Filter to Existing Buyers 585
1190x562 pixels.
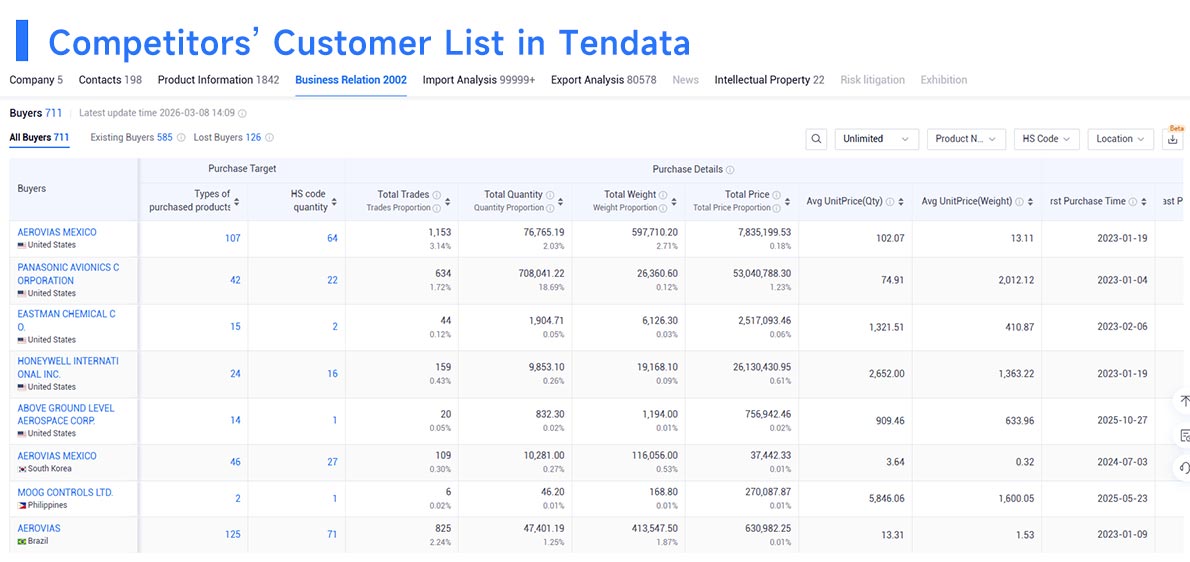tap(131, 138)
